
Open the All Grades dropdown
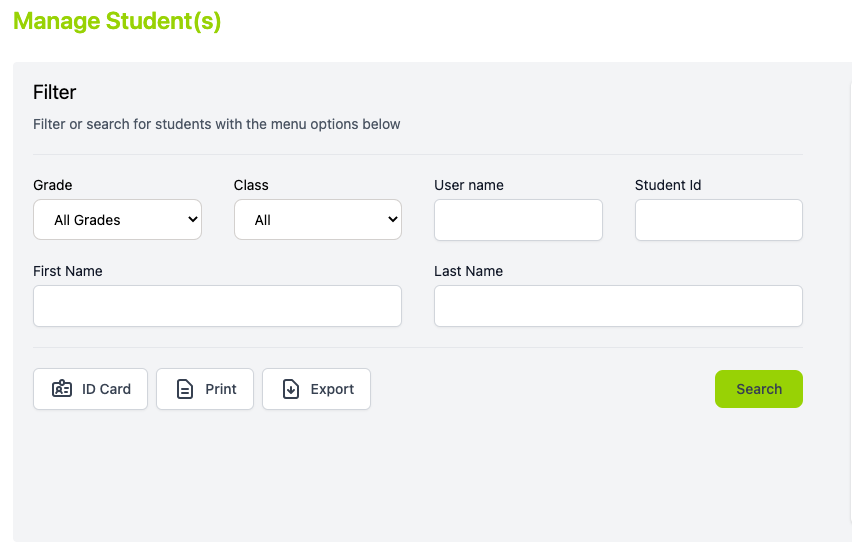[117, 219]
